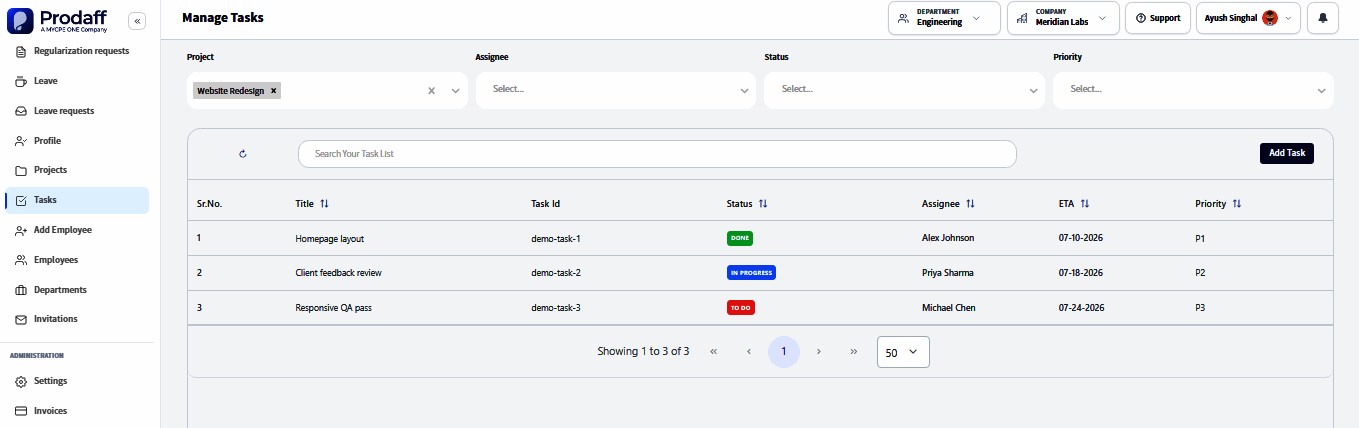Open the Engineering department selector
Viewport: 1359px width, 428px height.
coord(944,18)
